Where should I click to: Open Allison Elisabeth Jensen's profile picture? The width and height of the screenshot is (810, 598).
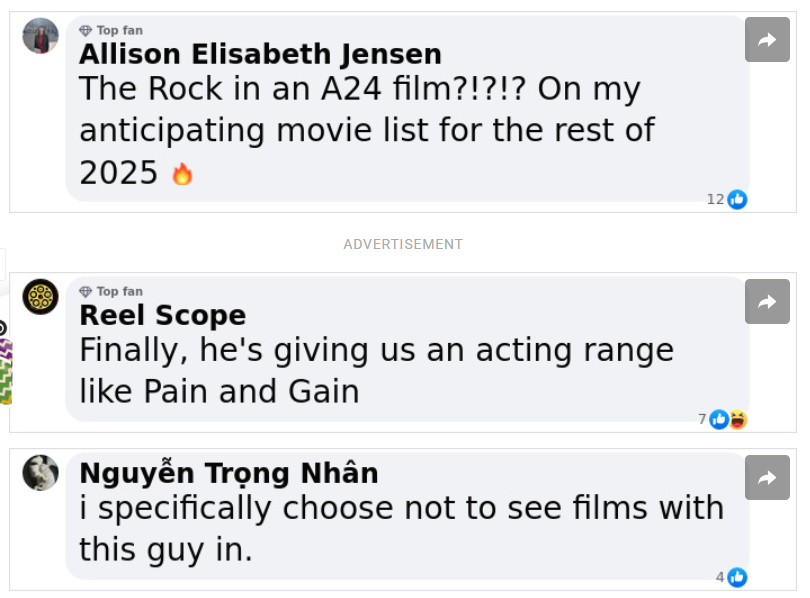(40, 36)
